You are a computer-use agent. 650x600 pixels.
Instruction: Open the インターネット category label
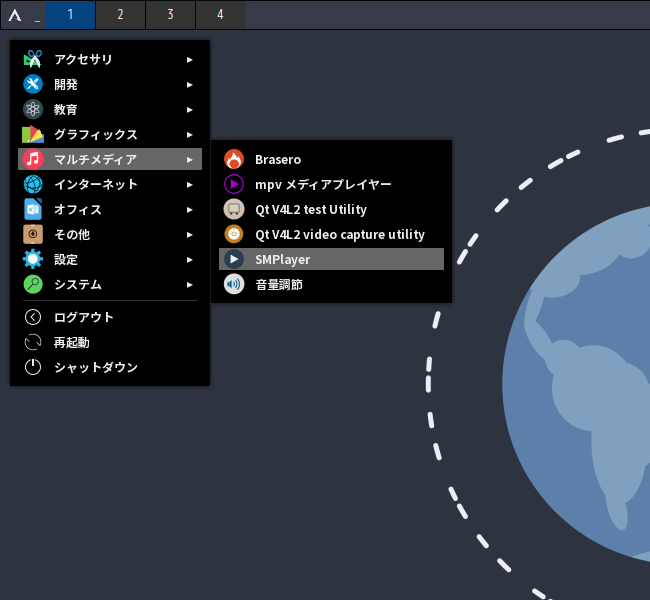[96, 184]
